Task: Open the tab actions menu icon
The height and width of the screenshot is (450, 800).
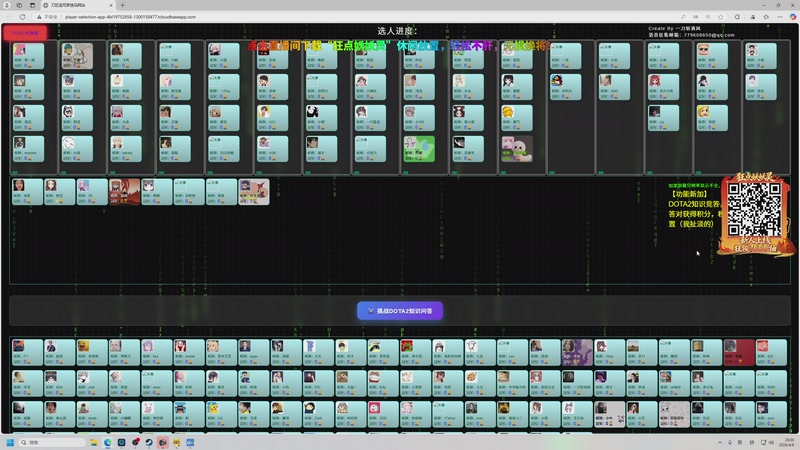Action: [x=32, y=5]
